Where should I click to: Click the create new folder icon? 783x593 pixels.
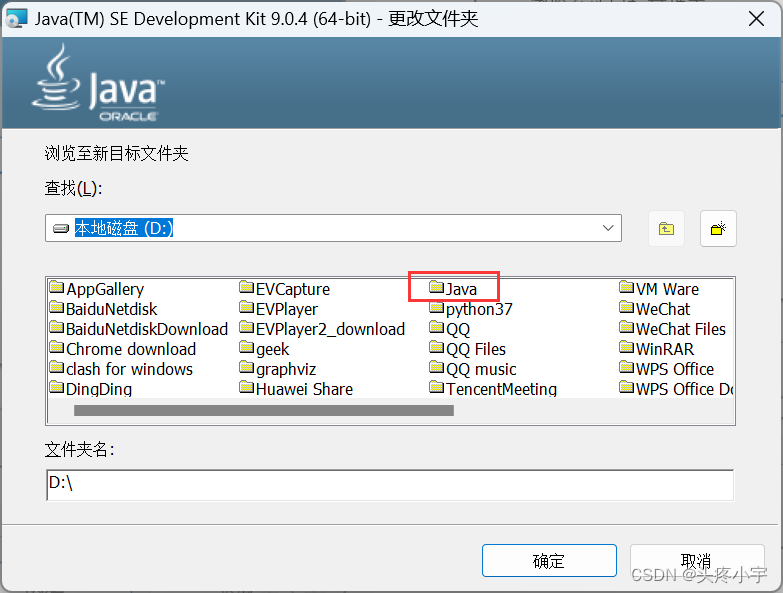(x=718, y=229)
